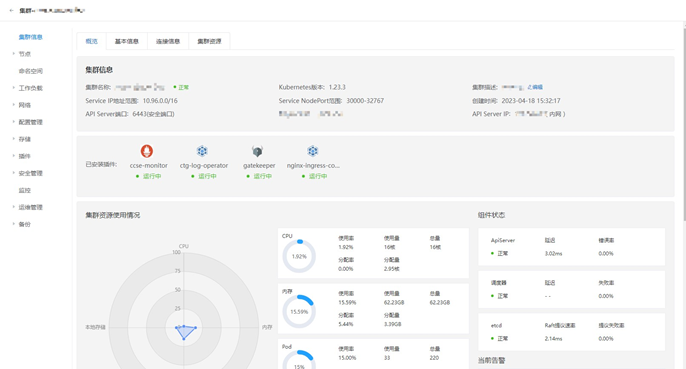This screenshot has height=369, width=686.
Task: Switch to the 基本信息 tab
Action: [x=127, y=41]
